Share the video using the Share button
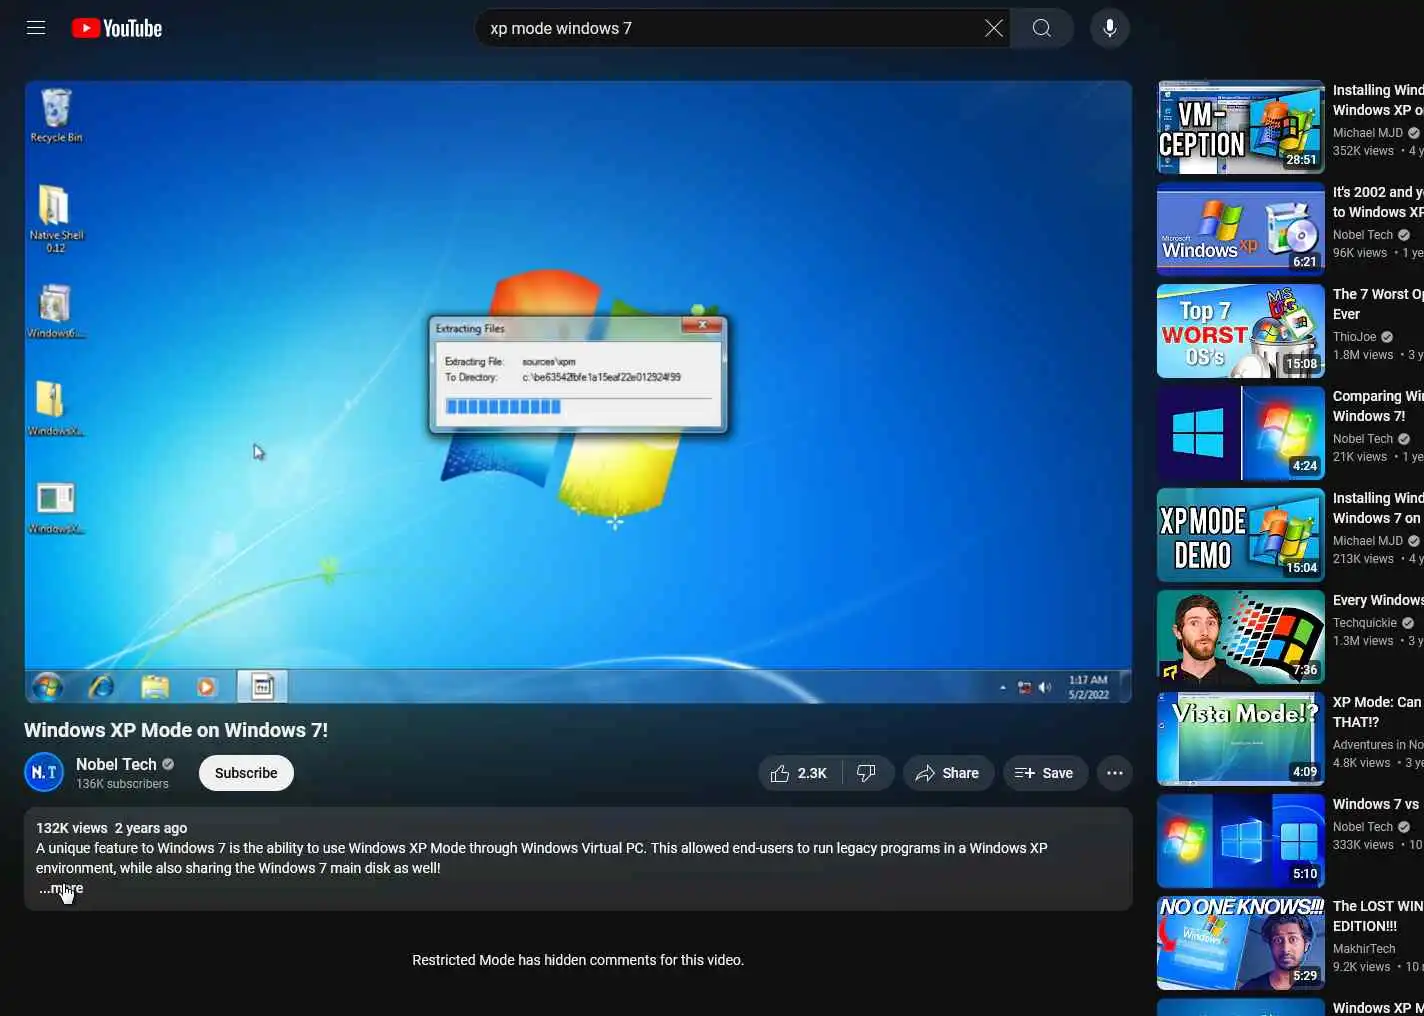Image resolution: width=1424 pixels, height=1016 pixels. (948, 773)
